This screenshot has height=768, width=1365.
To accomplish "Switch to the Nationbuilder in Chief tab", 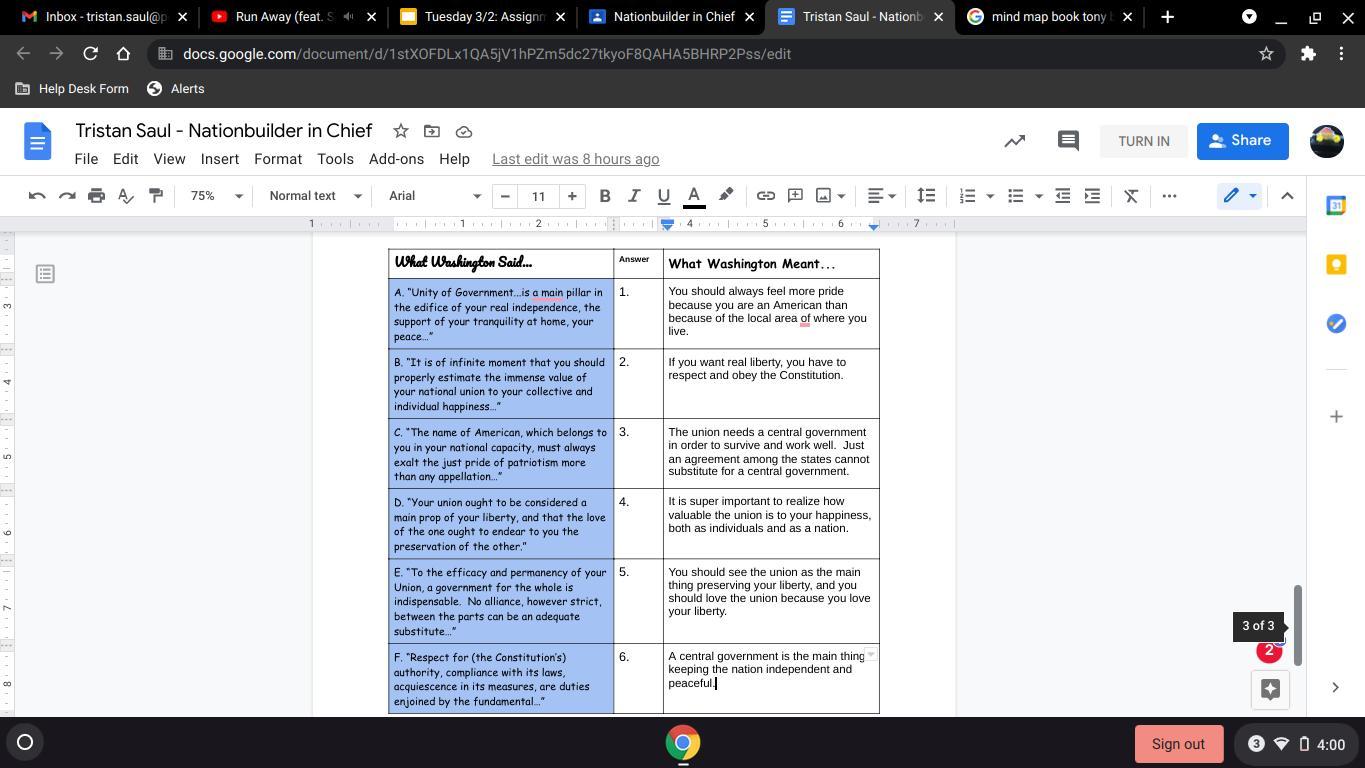I will [667, 16].
